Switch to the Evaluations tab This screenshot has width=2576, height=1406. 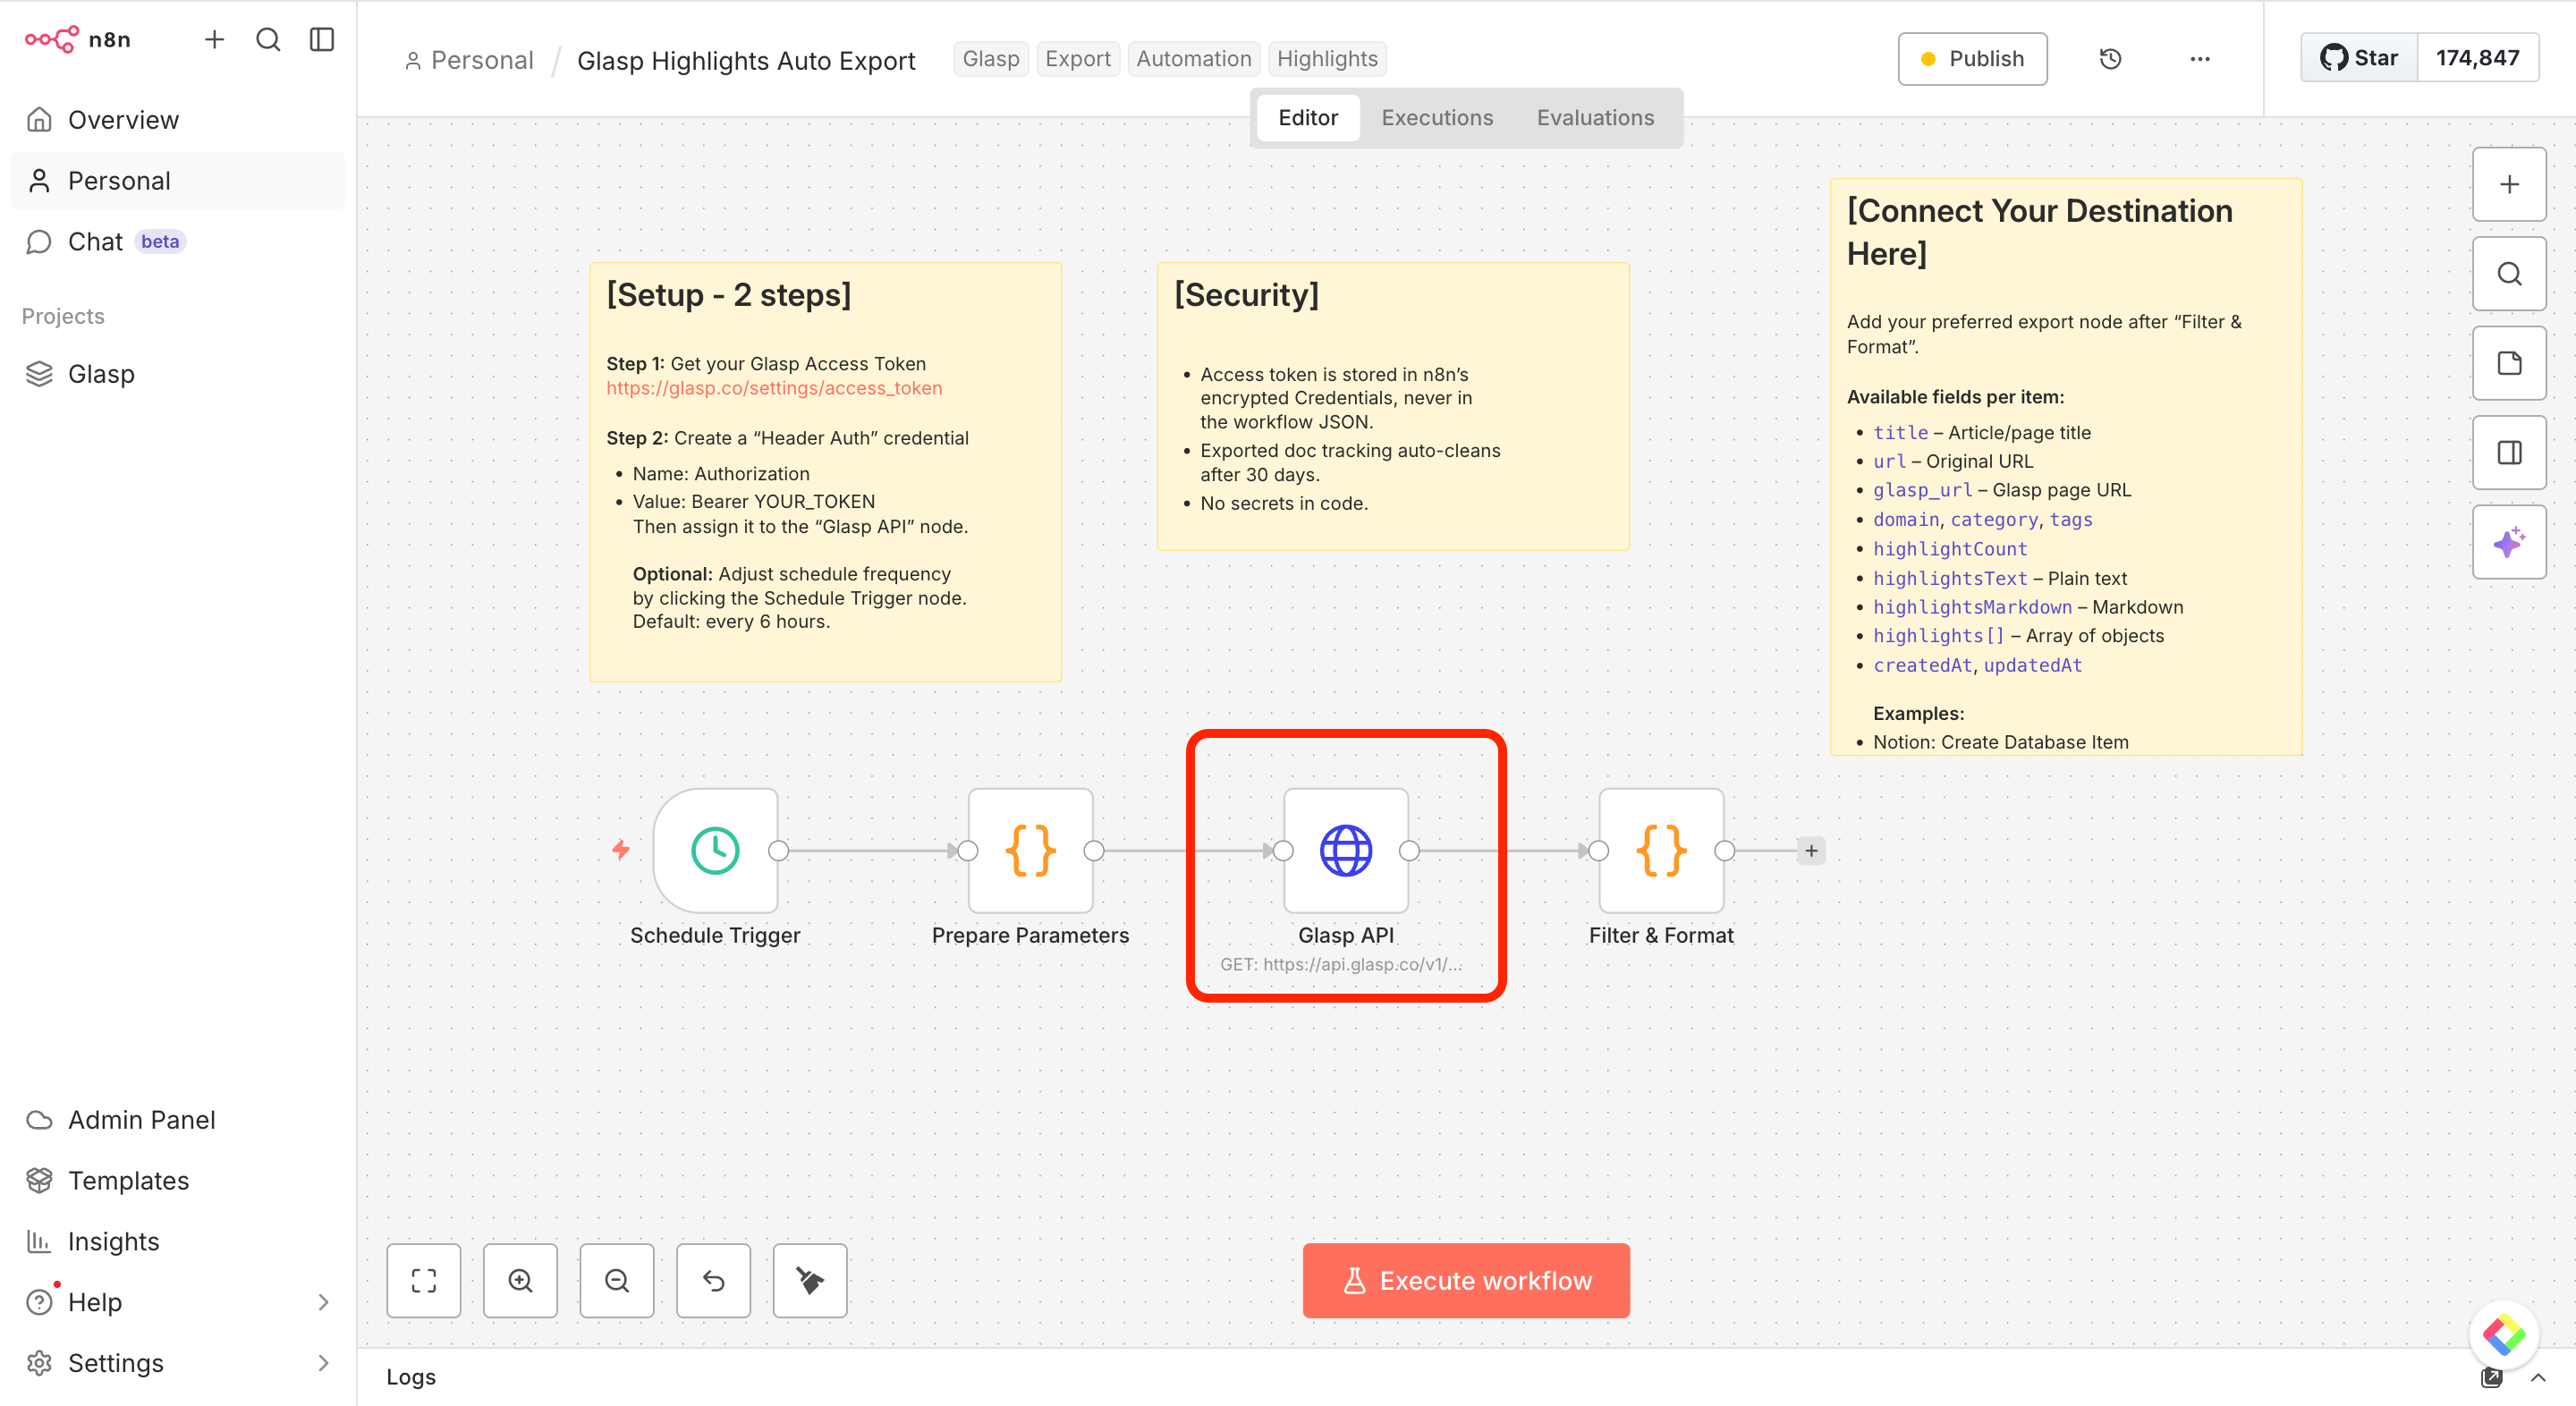pyautogui.click(x=1594, y=117)
